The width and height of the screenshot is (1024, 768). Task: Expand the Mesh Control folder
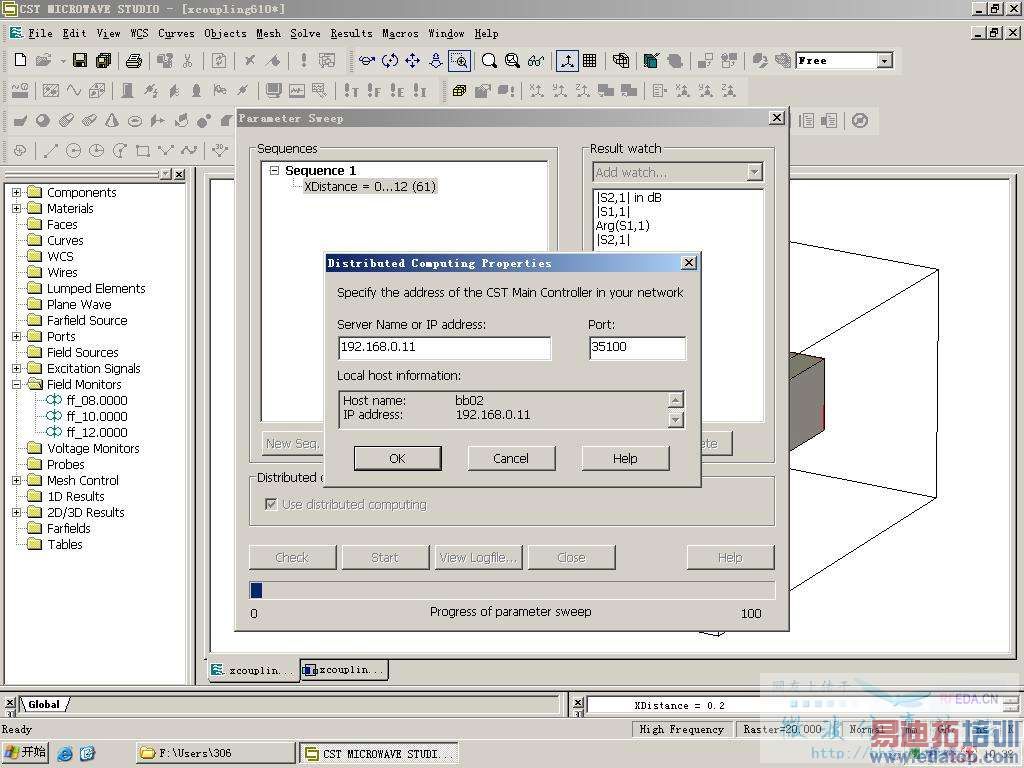(x=16, y=481)
